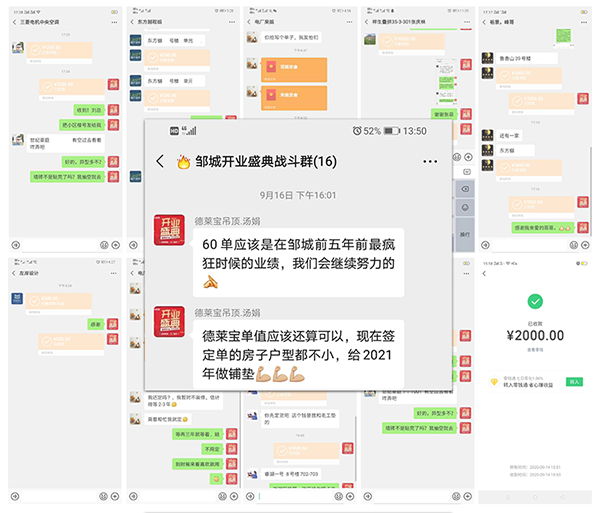Open the sent screenshot image in 35-3-301 chat

coord(446,81)
